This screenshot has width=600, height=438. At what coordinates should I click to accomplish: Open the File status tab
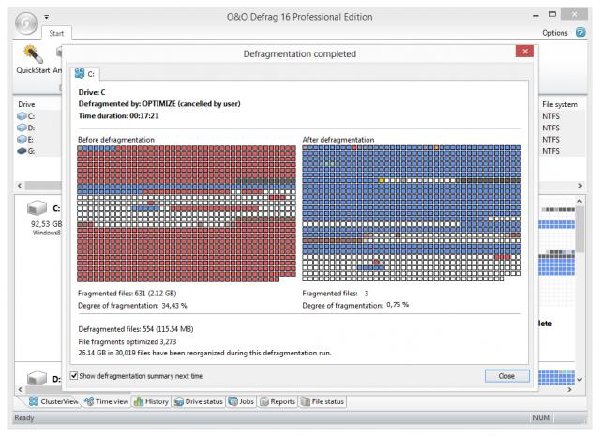point(322,401)
